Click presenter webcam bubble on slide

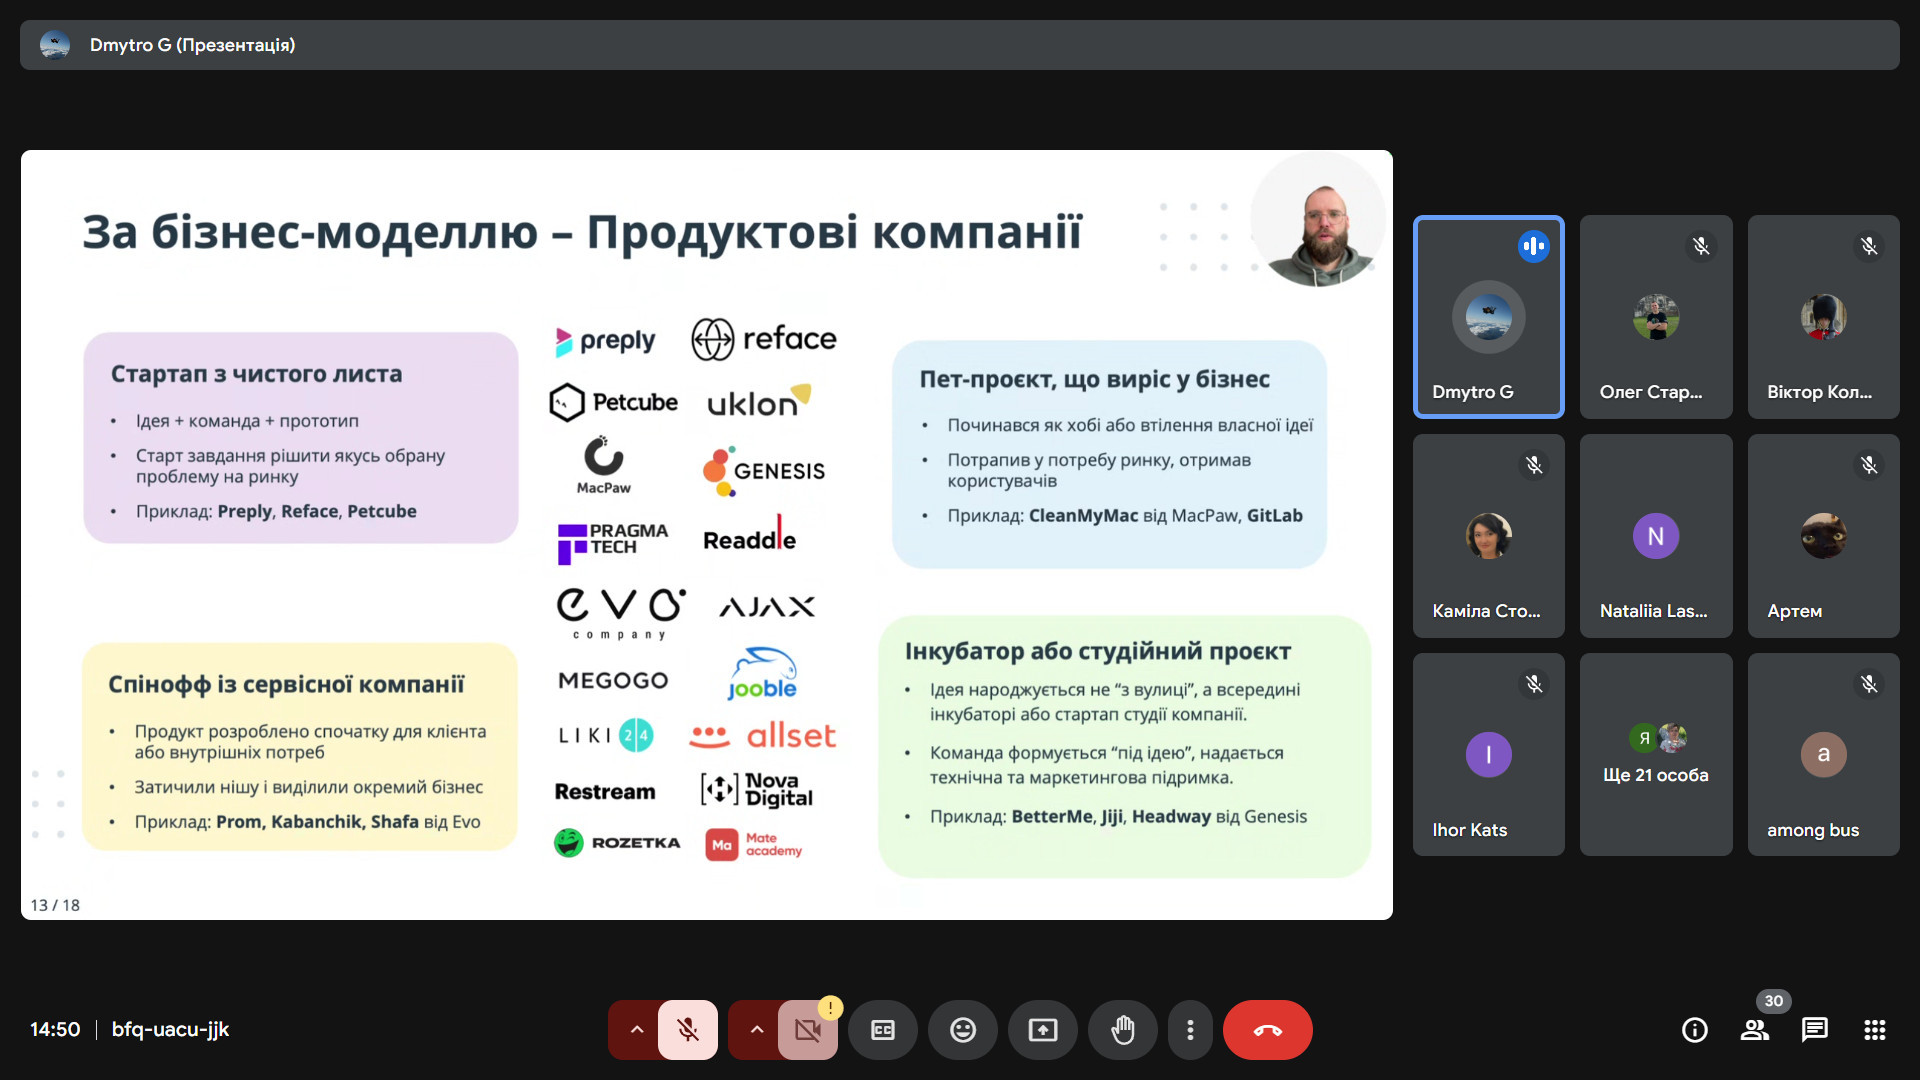coord(1319,219)
